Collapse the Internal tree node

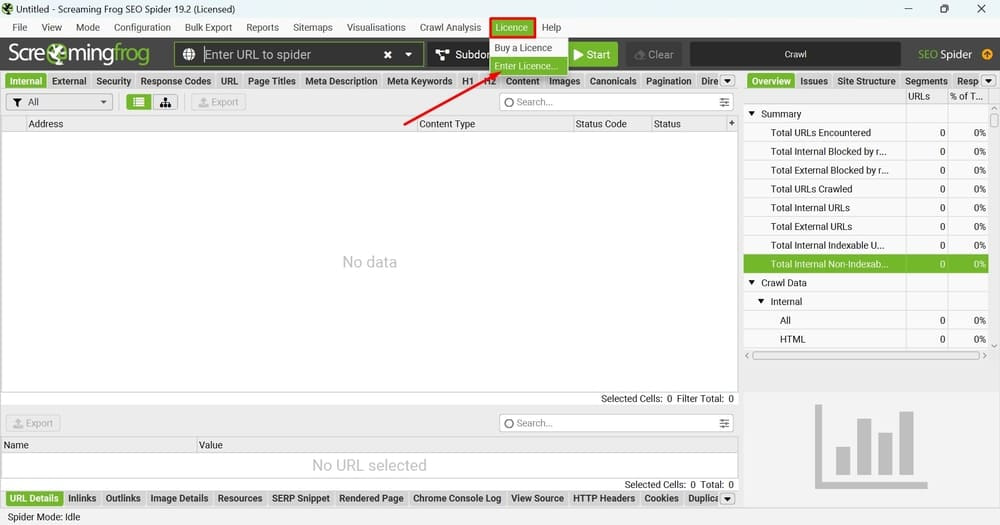[761, 301]
